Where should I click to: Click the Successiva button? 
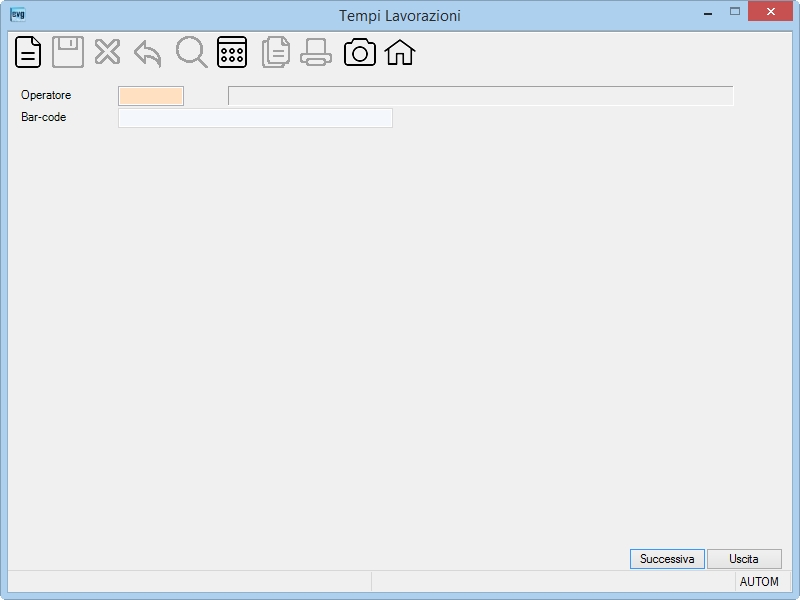point(667,559)
